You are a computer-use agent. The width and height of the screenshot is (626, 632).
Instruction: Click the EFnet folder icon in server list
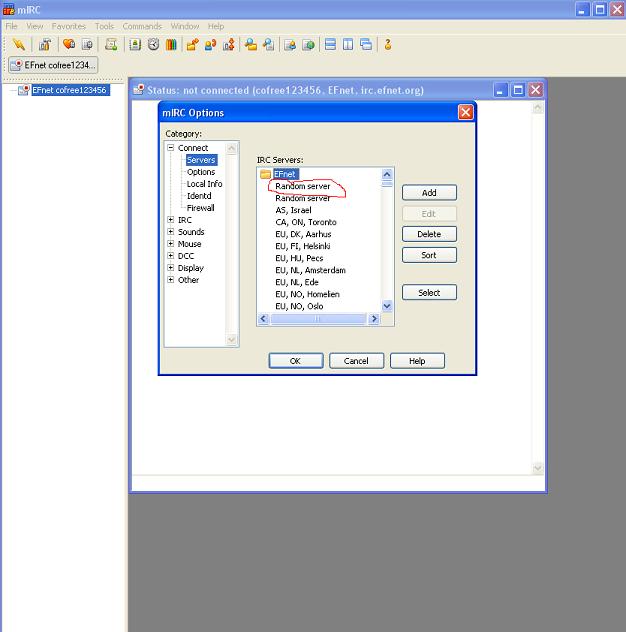(x=265, y=174)
